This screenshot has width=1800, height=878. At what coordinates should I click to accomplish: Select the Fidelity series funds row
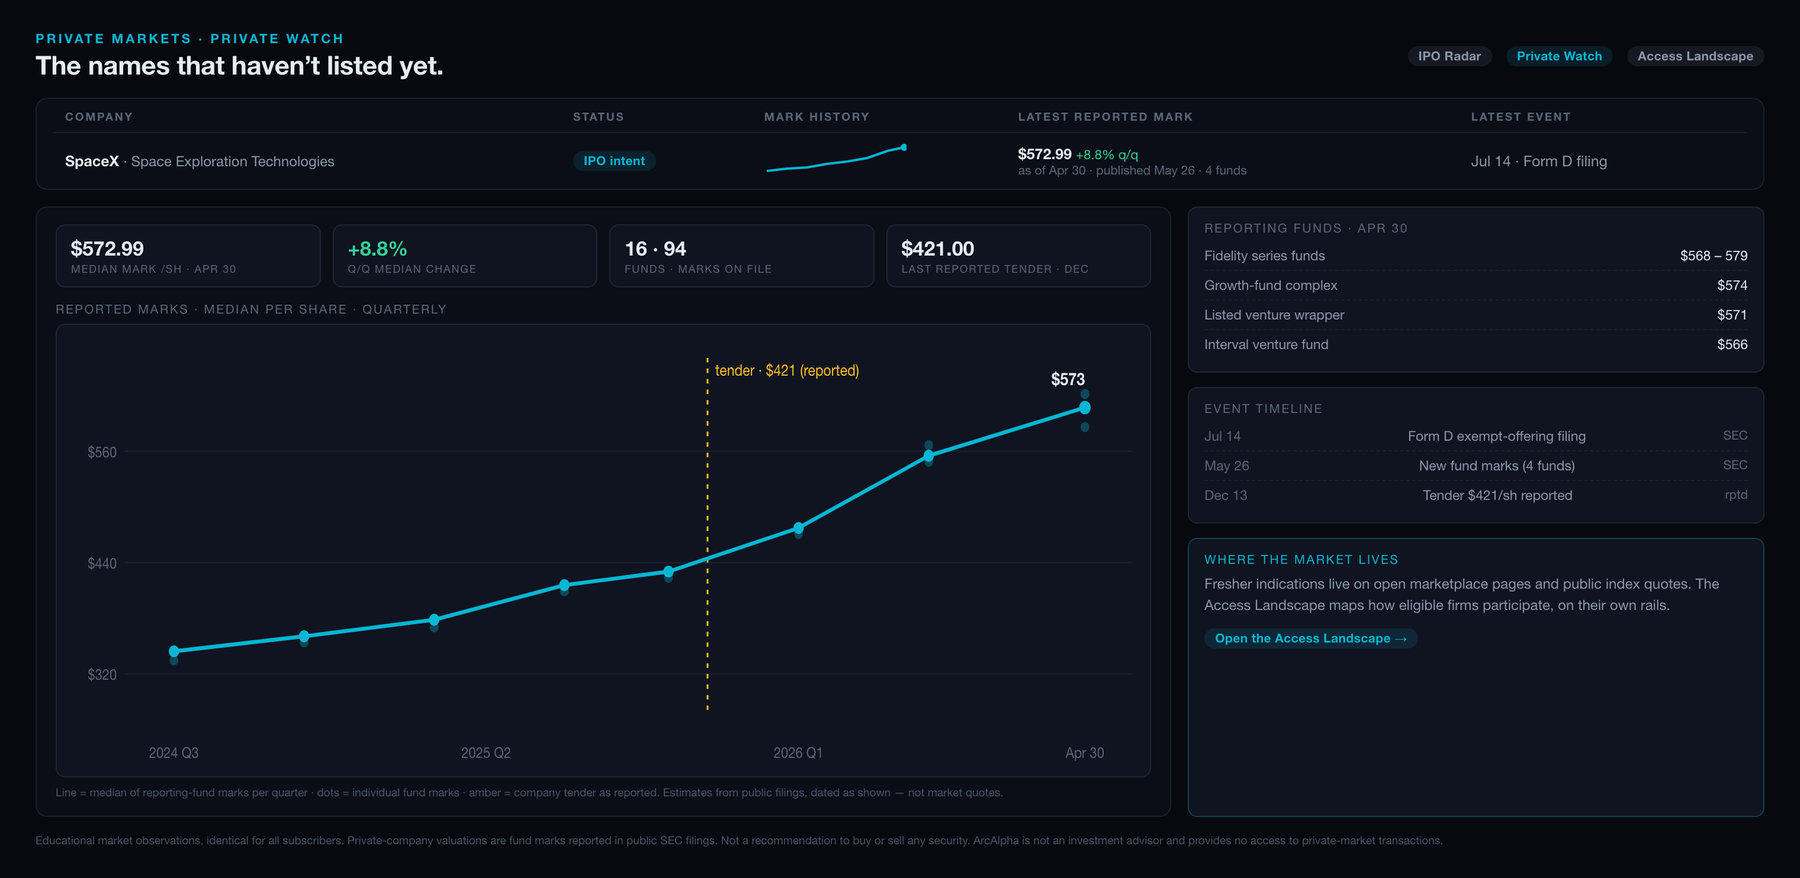tap(1476, 256)
